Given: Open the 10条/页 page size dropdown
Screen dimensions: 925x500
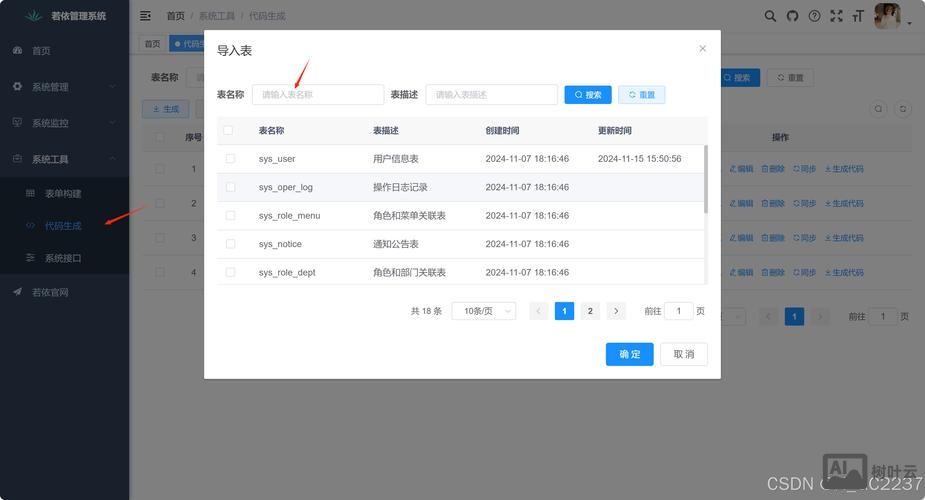Looking at the screenshot, I should click(x=484, y=311).
